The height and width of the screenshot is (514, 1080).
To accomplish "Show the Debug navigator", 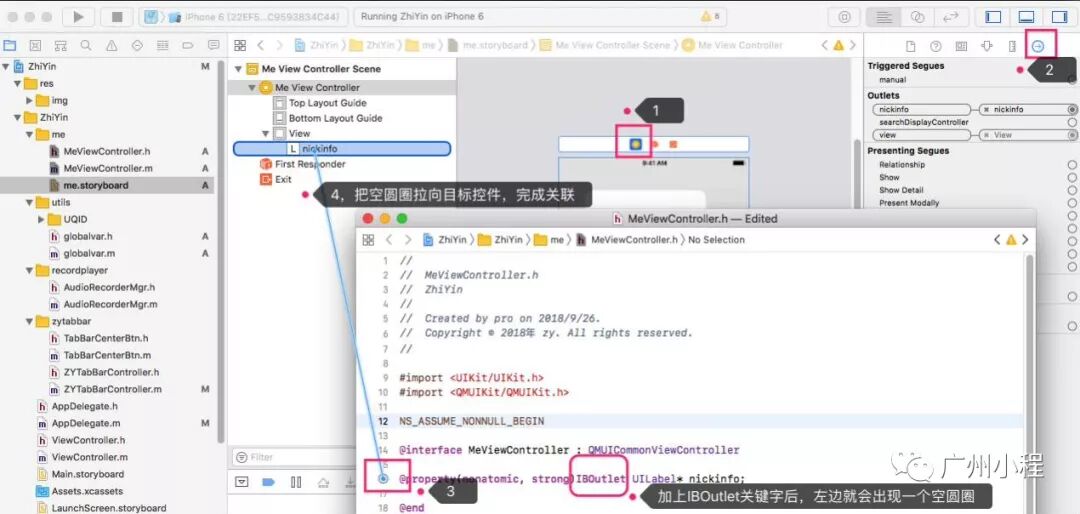I will (x=163, y=45).
